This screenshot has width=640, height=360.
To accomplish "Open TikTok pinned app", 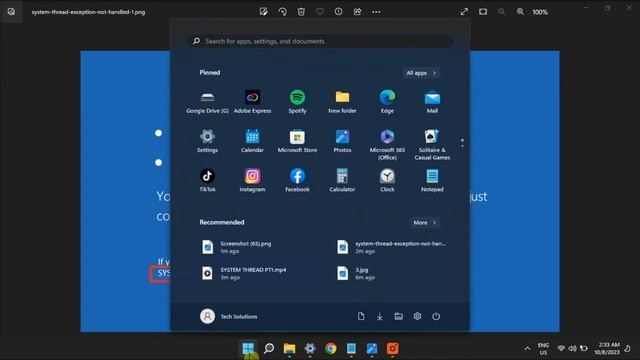I will click(207, 180).
